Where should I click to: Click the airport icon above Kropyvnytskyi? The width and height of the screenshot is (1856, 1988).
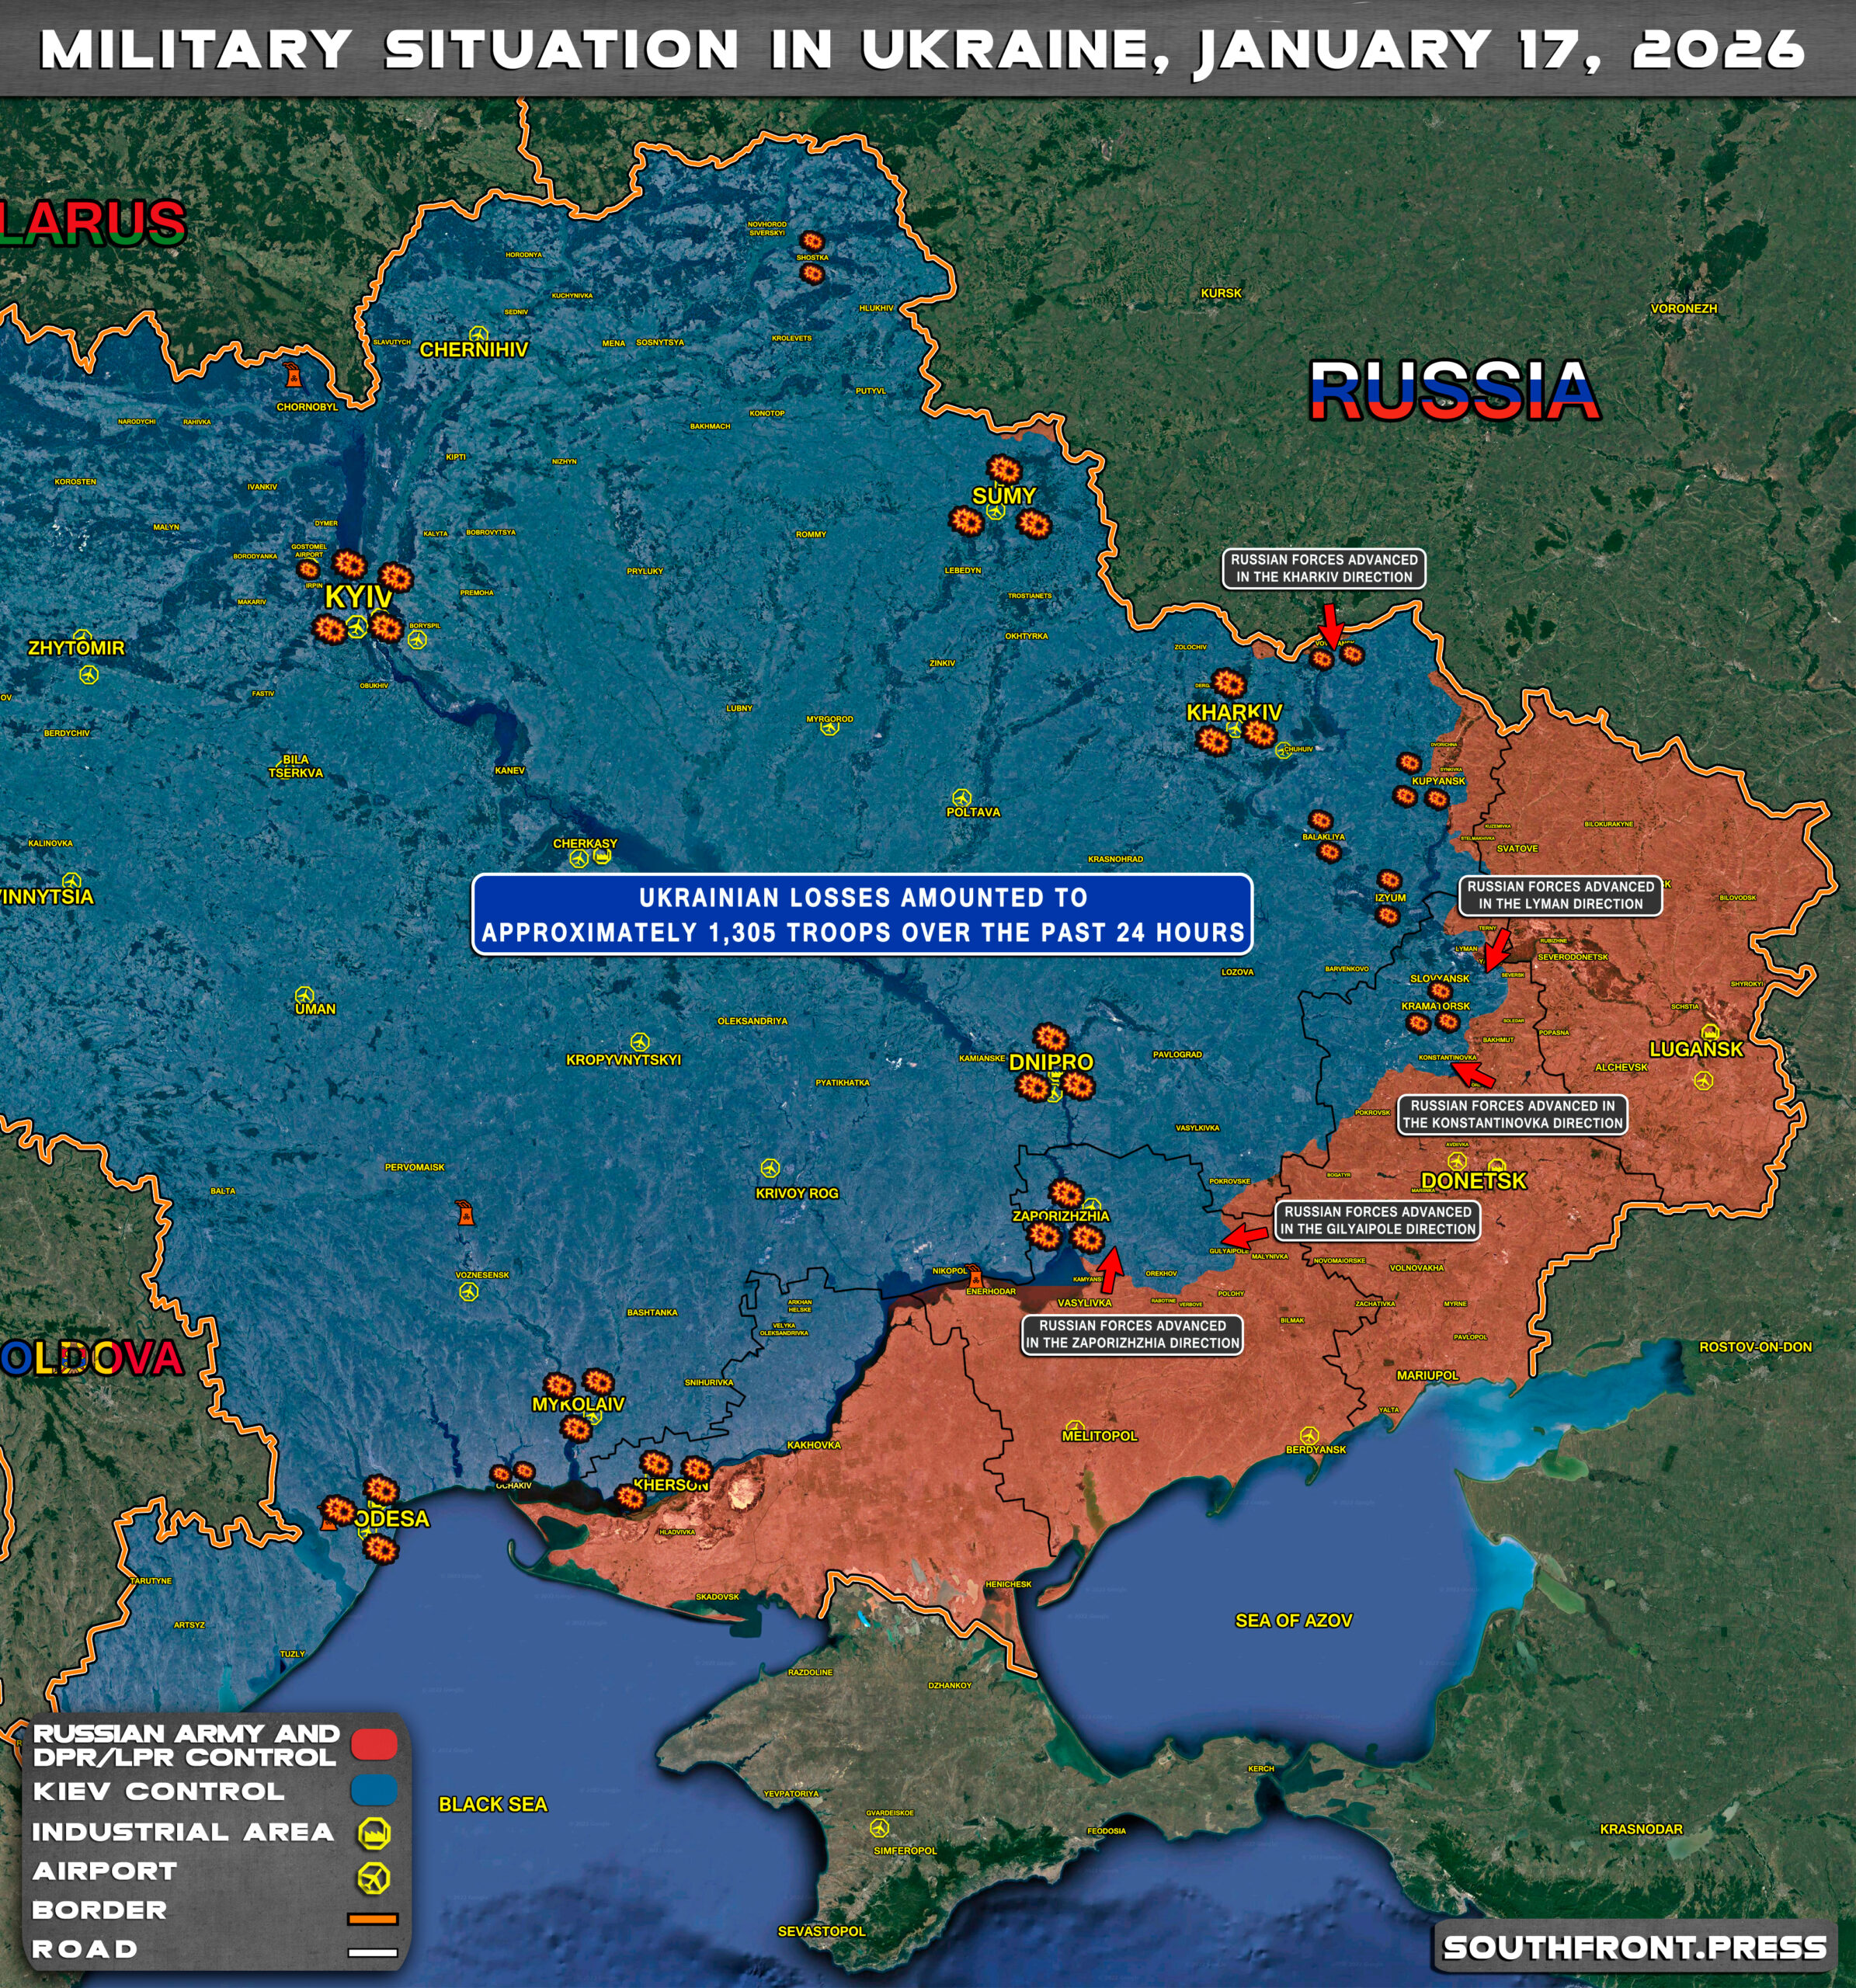[x=639, y=1042]
